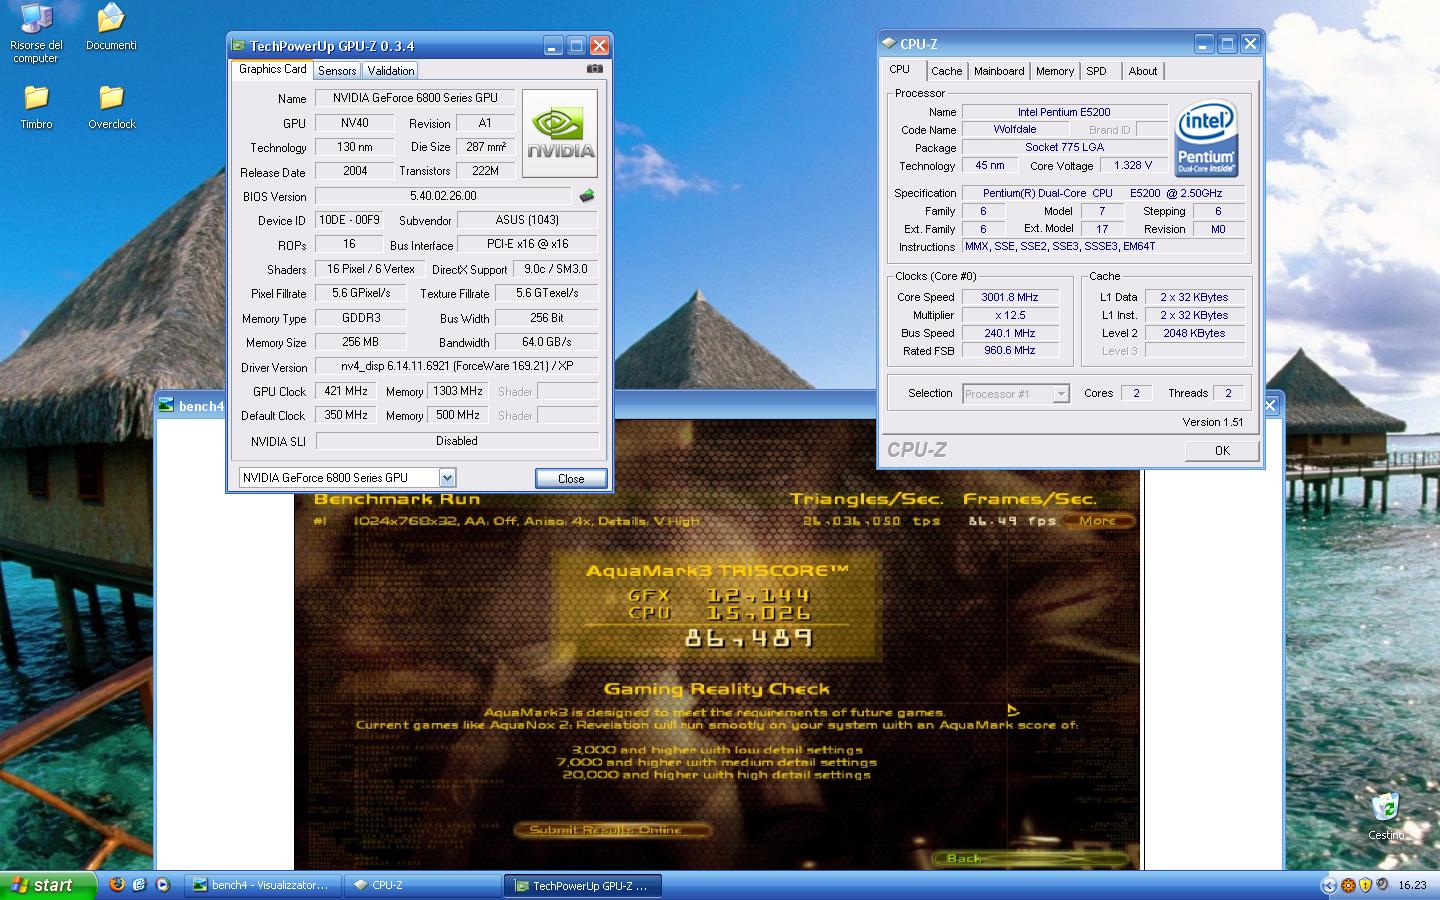Launch Windows Media Player from quick launch
Screen dimensions: 1440x900
163,885
